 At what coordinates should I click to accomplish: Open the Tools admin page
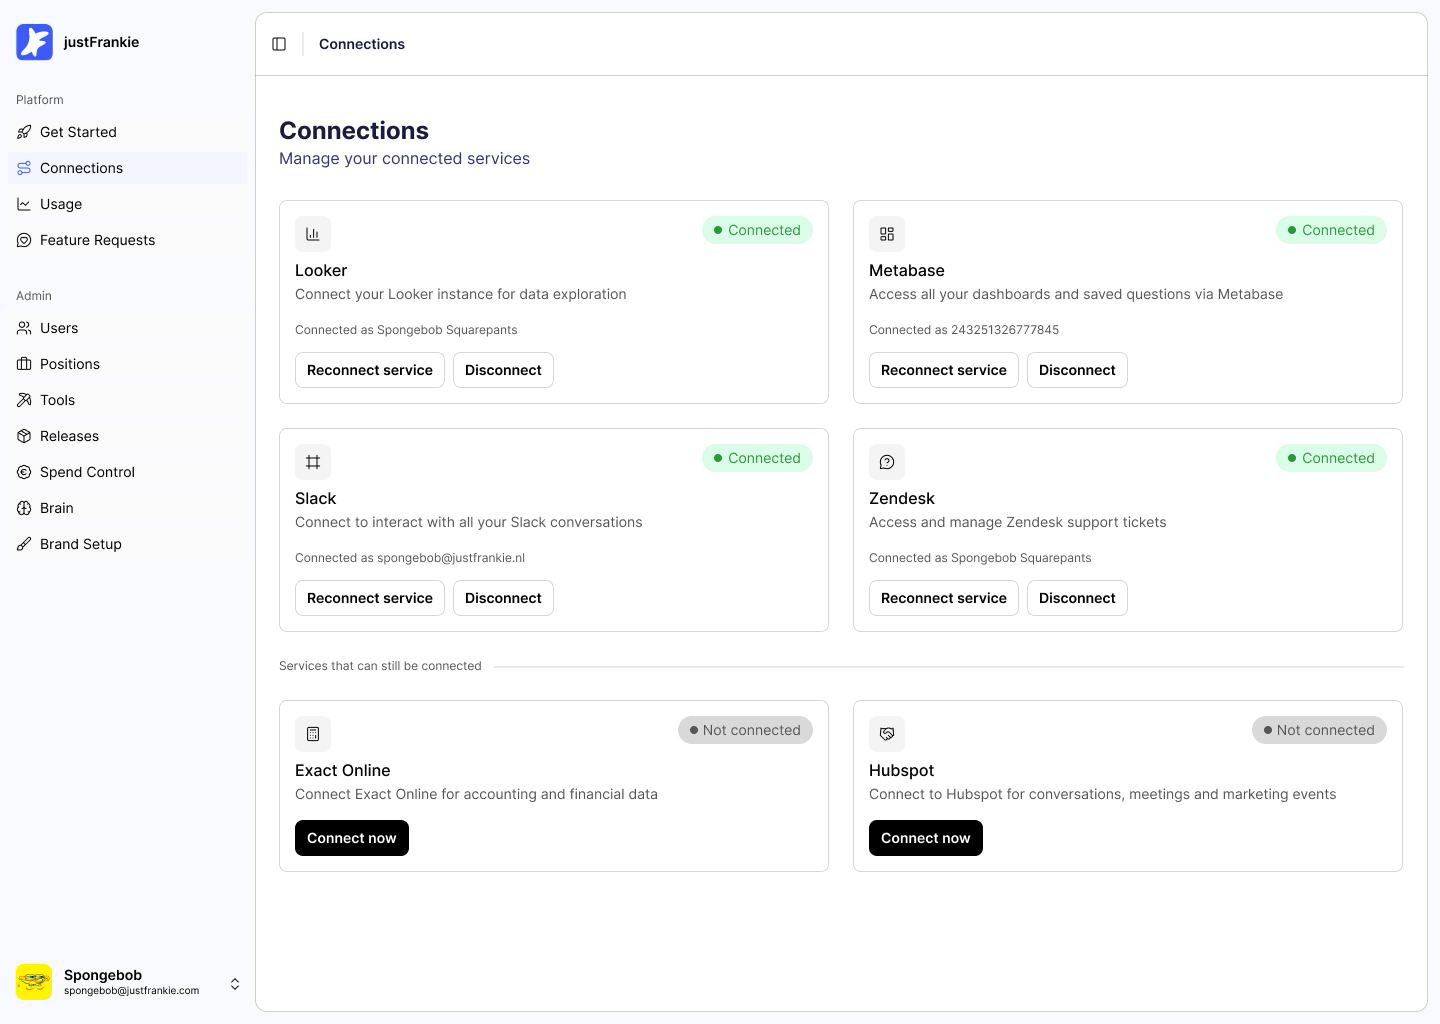[127, 400]
